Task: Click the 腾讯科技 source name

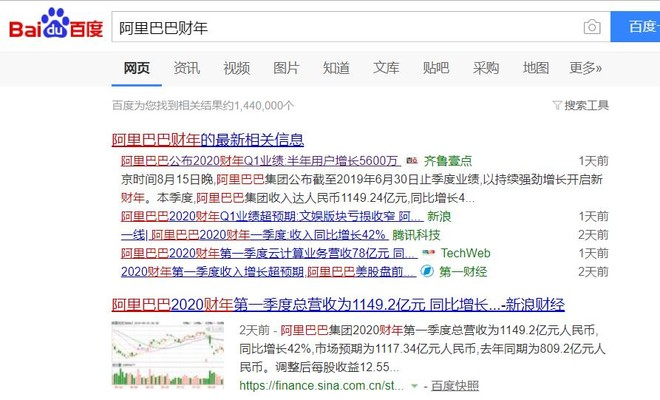Action: [416, 235]
